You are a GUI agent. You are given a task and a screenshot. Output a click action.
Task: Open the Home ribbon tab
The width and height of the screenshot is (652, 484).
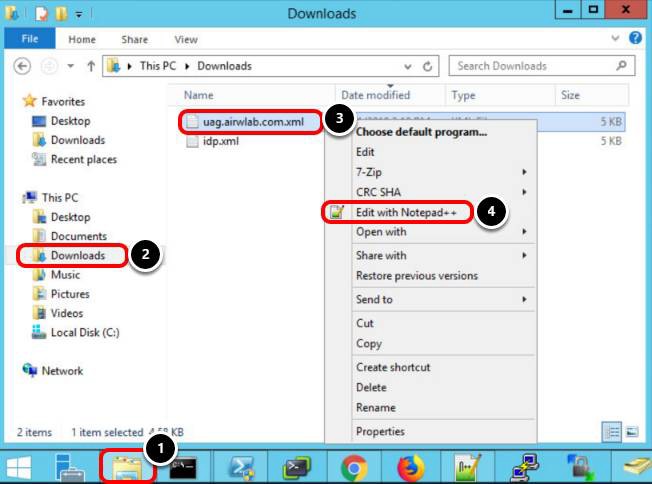coord(82,40)
